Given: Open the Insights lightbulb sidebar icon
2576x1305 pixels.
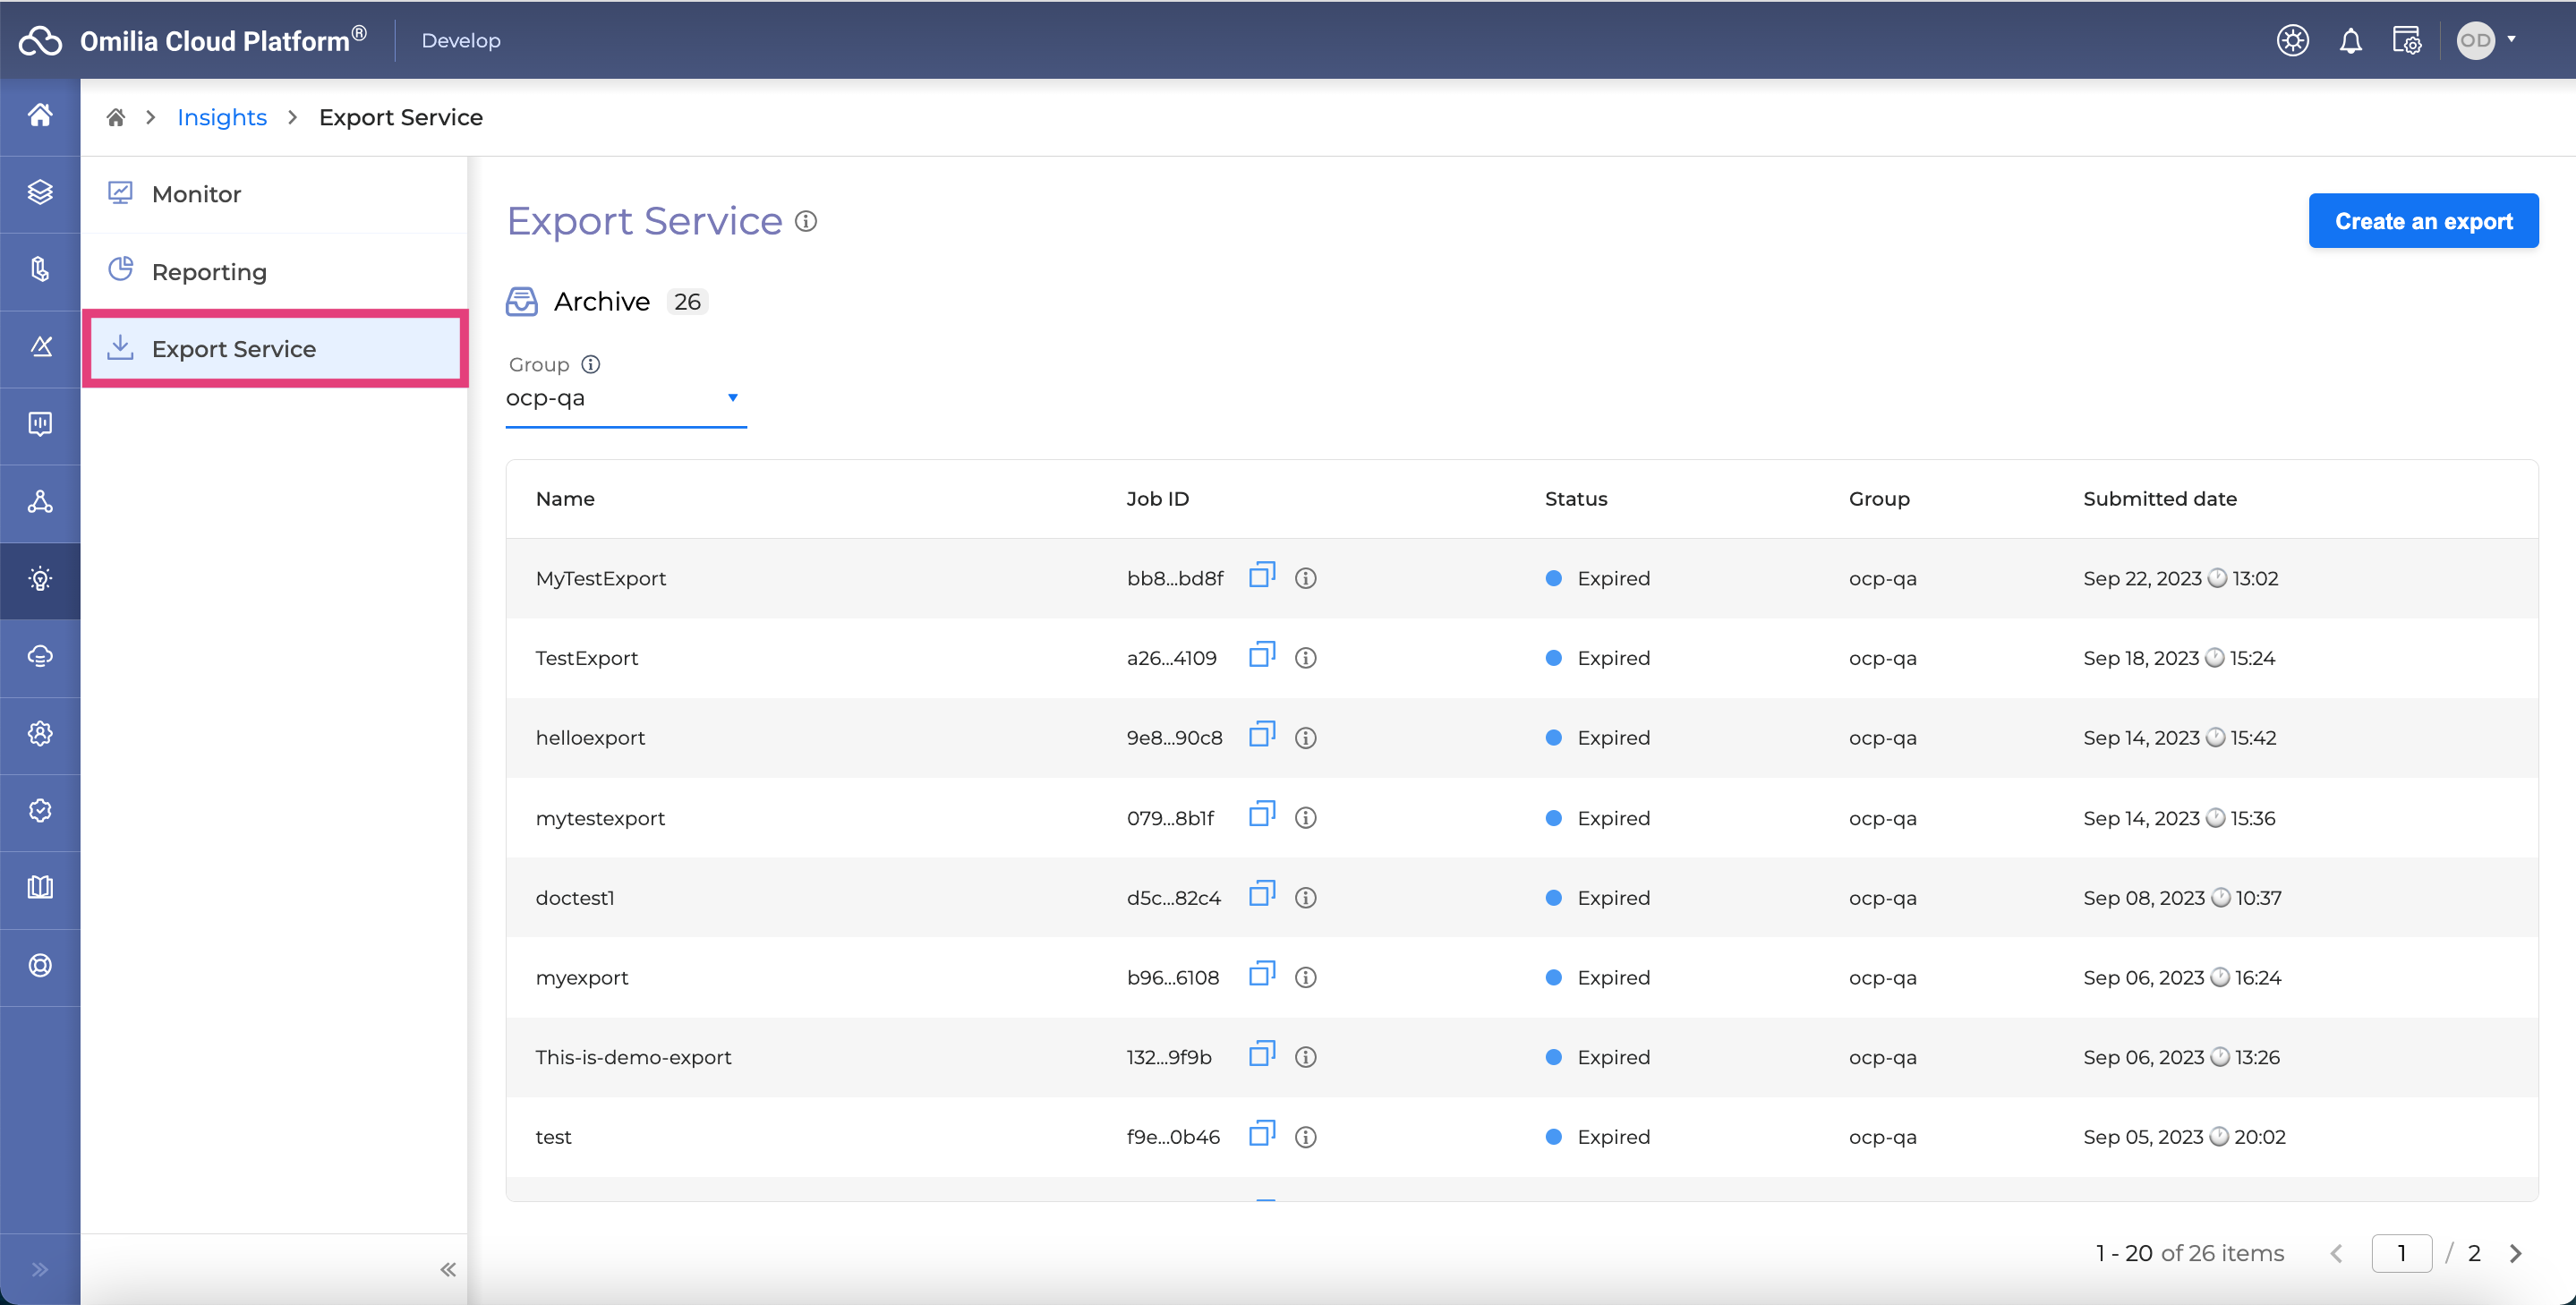Looking at the screenshot, I should coord(40,579).
